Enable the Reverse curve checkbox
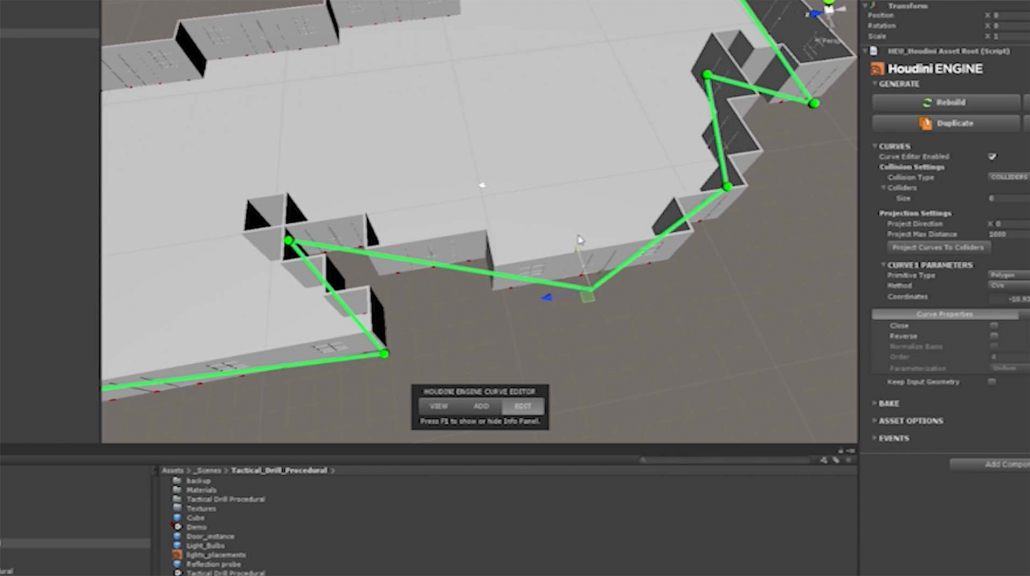Screen dimensions: 1030x576 tap(993, 336)
